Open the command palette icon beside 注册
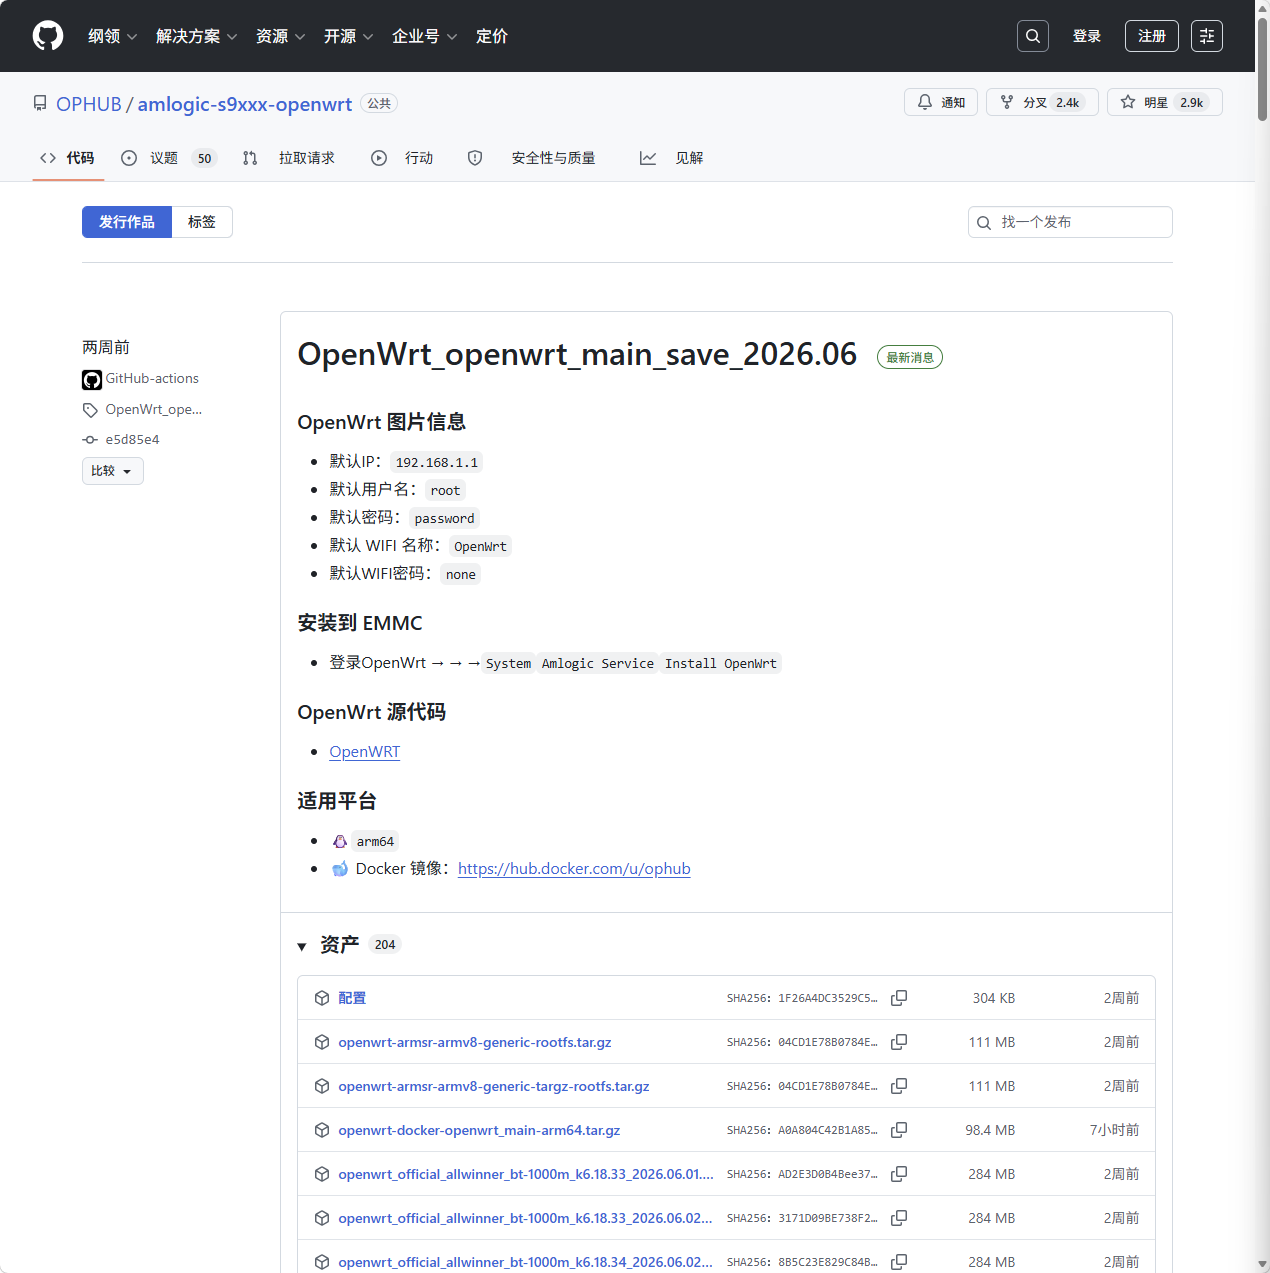This screenshot has height=1273, width=1270. point(1207,36)
